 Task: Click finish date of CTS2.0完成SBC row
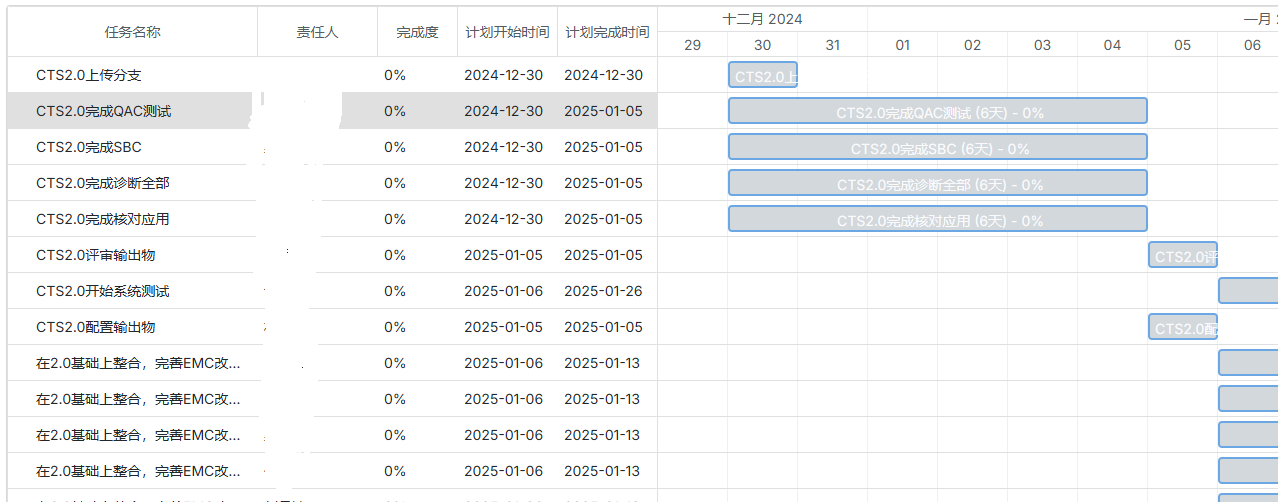click(604, 147)
